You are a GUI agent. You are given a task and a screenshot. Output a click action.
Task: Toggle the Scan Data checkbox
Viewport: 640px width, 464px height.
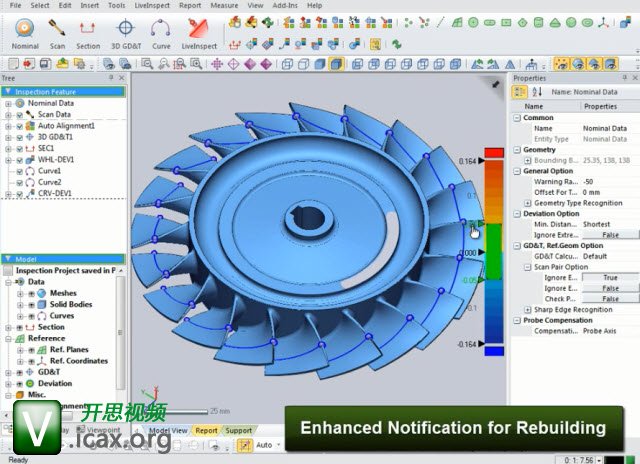point(19,114)
